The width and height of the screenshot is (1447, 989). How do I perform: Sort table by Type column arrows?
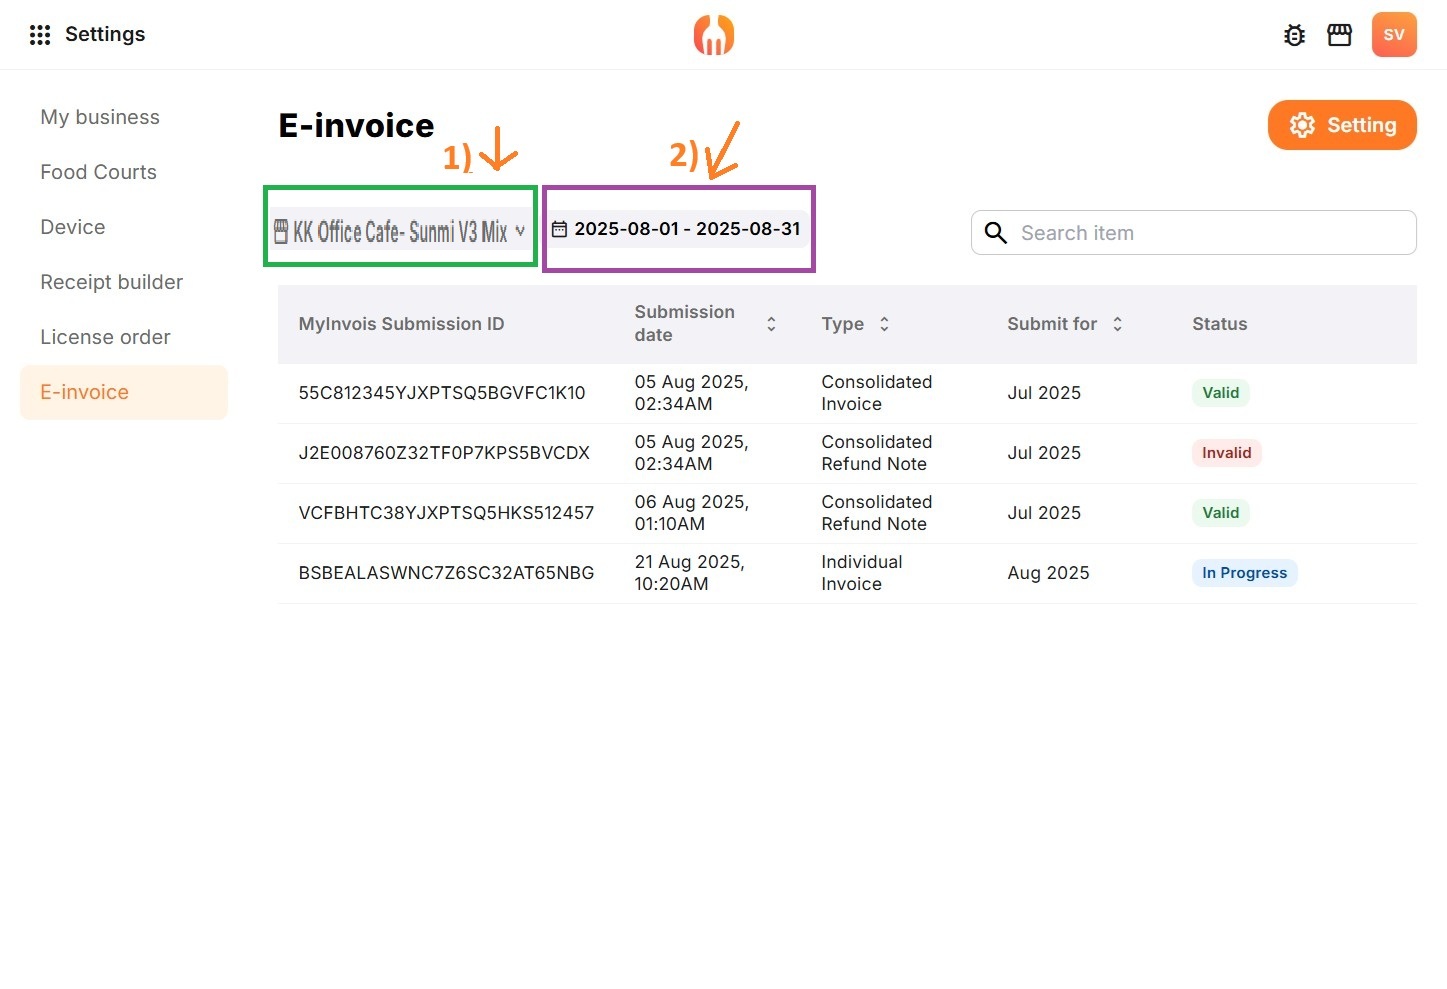click(x=884, y=324)
